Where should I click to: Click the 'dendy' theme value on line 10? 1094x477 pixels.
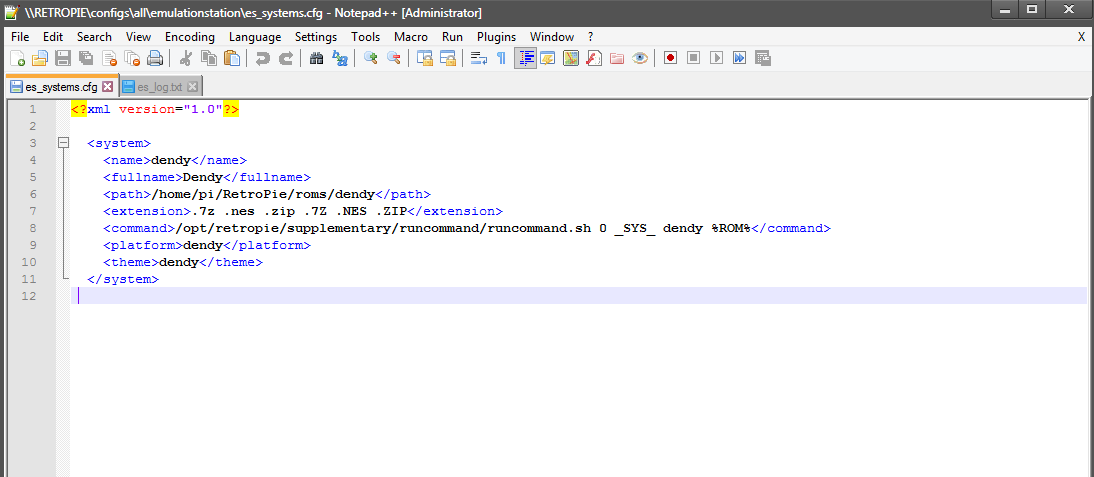pyautogui.click(x=179, y=262)
